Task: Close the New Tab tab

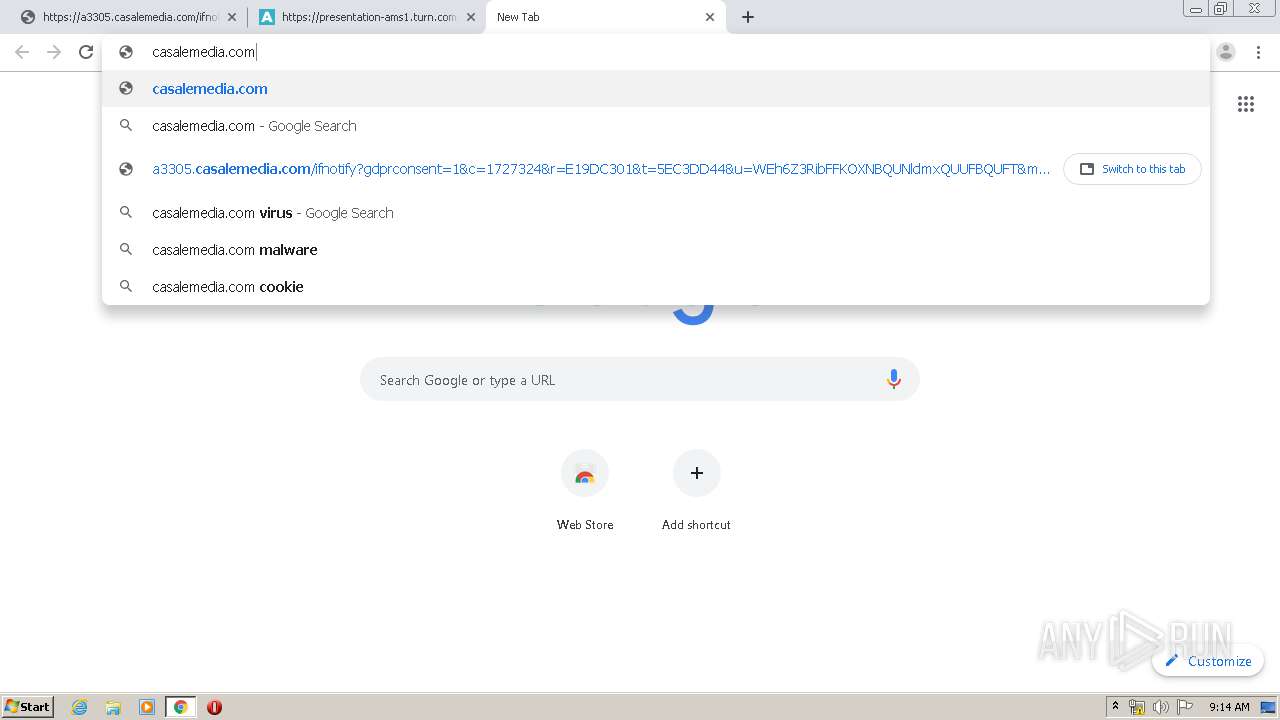Action: [710, 17]
